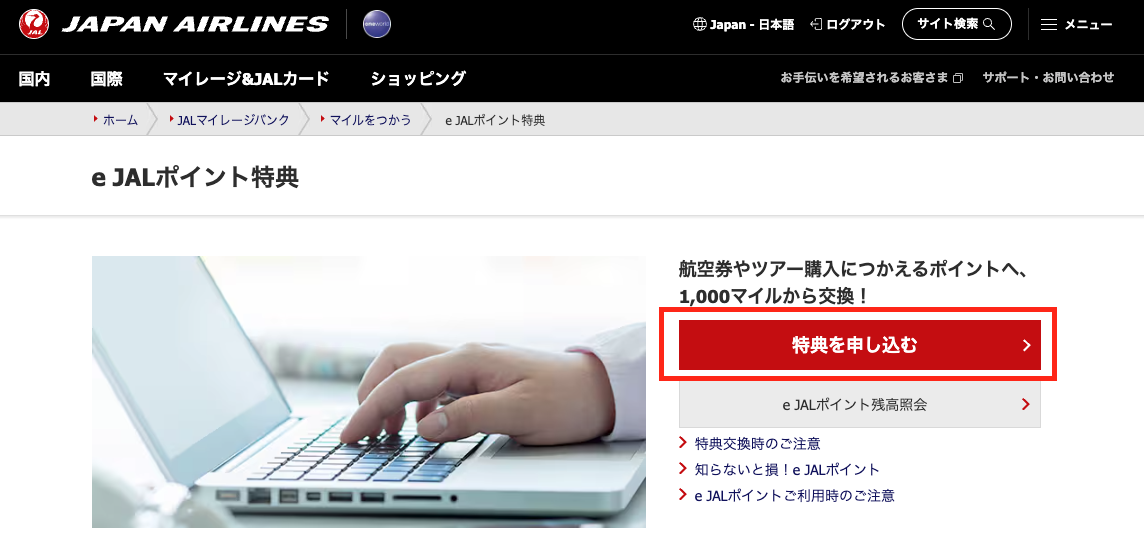
Task: Open the 国際 navigation menu
Action: [107, 78]
